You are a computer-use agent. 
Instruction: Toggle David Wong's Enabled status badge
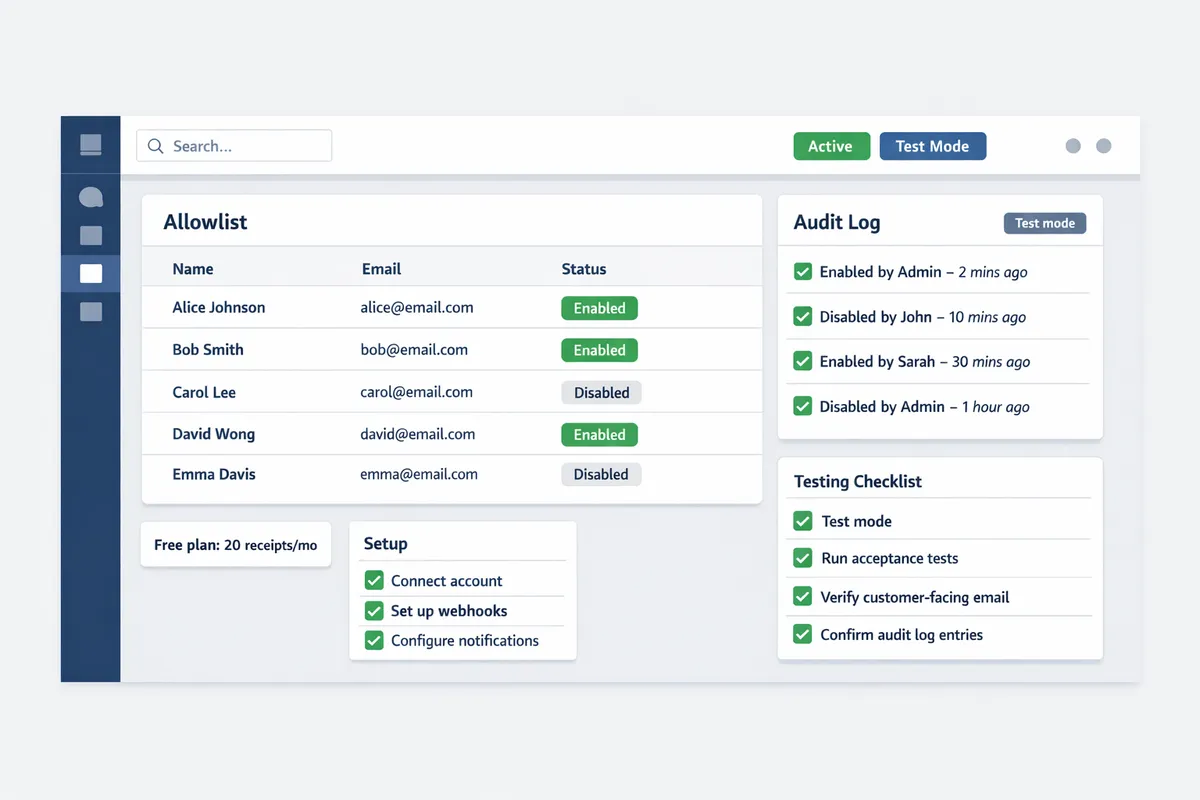click(599, 434)
